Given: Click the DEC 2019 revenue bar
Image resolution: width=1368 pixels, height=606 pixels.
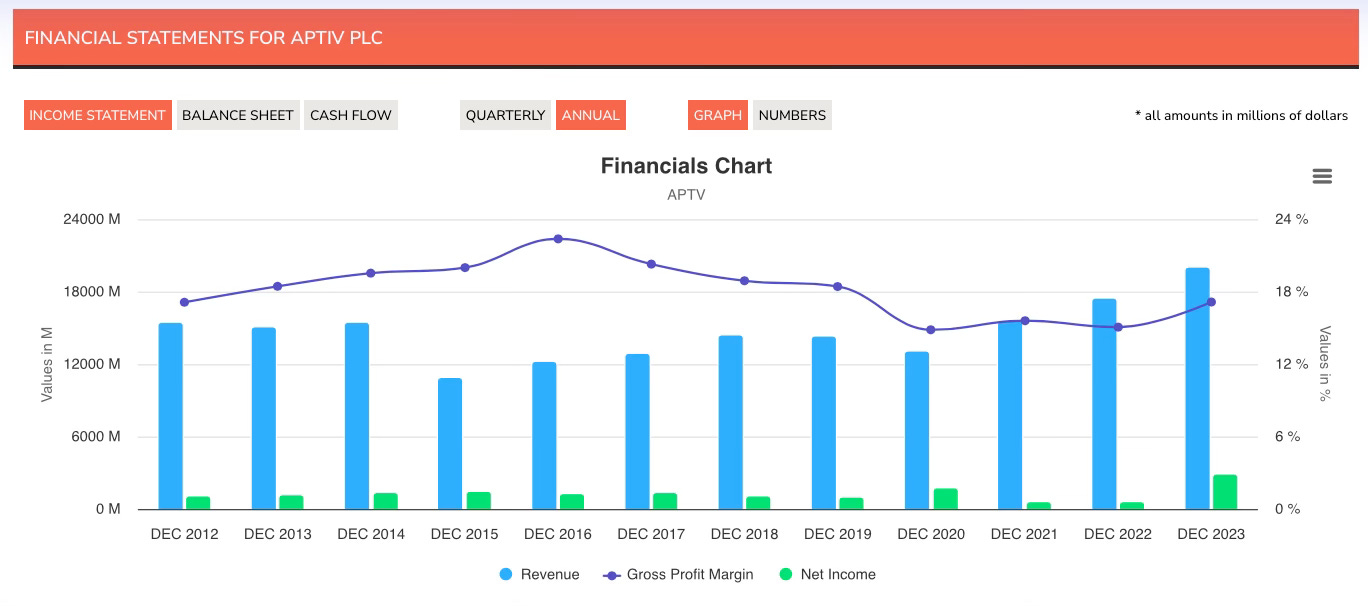Looking at the screenshot, I should [x=824, y=423].
